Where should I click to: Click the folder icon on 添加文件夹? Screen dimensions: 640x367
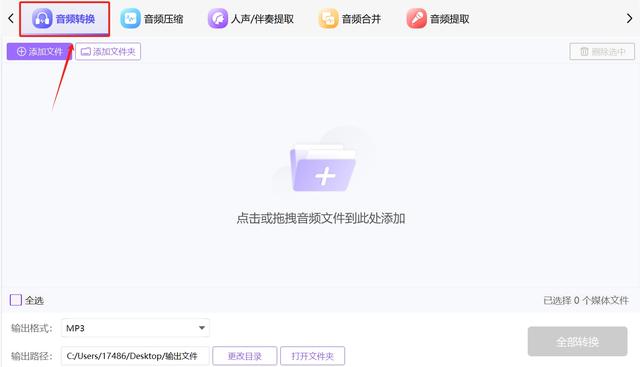click(86, 51)
